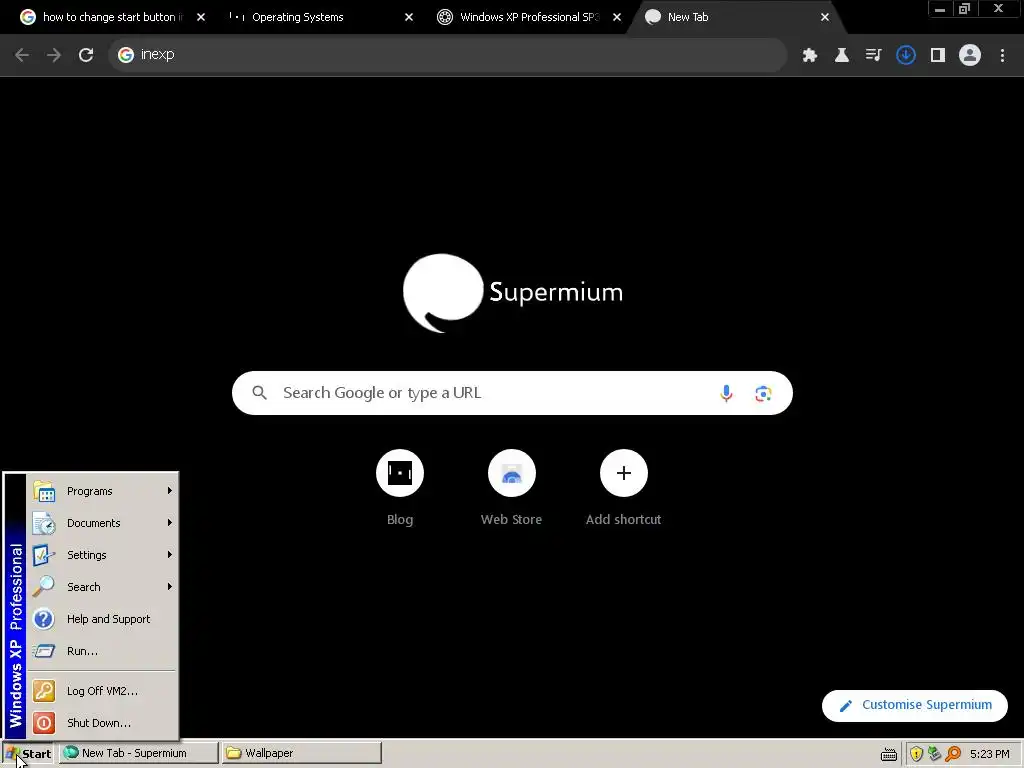Click the 5:23 PM taskbar clock

point(989,754)
